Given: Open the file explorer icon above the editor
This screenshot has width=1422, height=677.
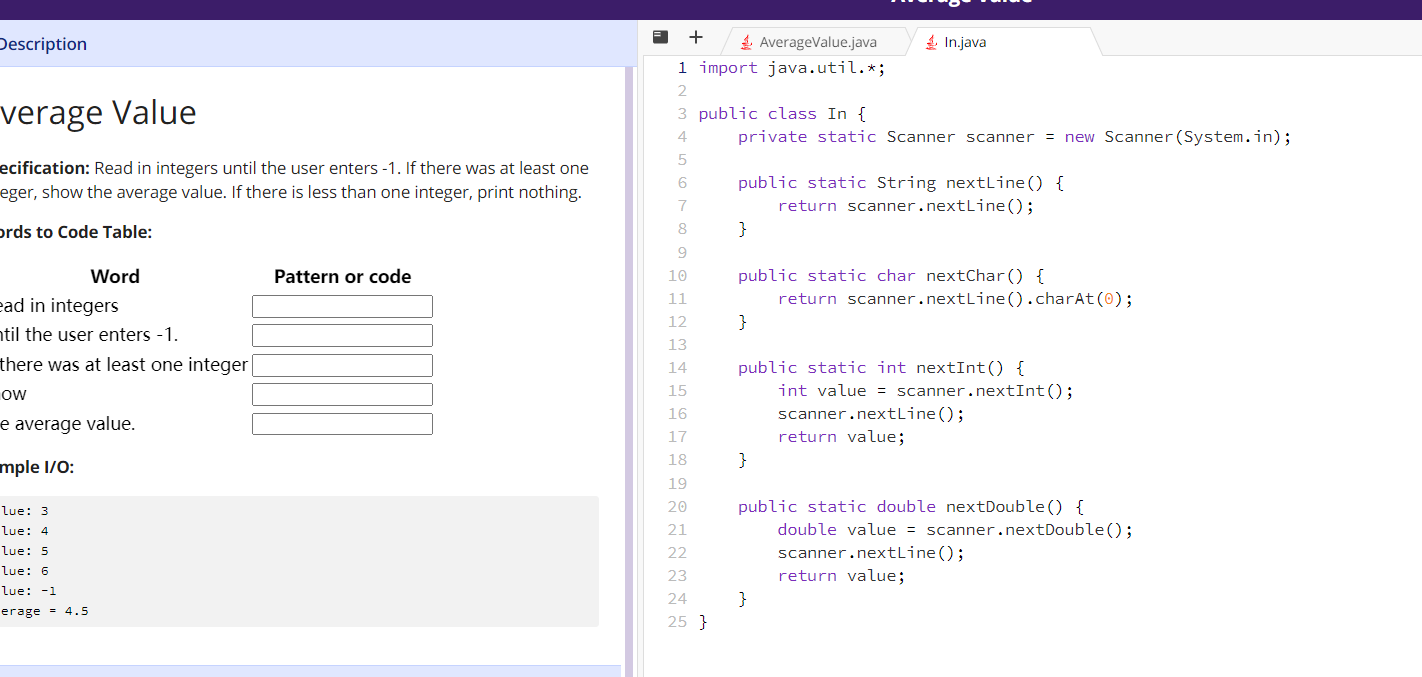Looking at the screenshot, I should click(659, 36).
